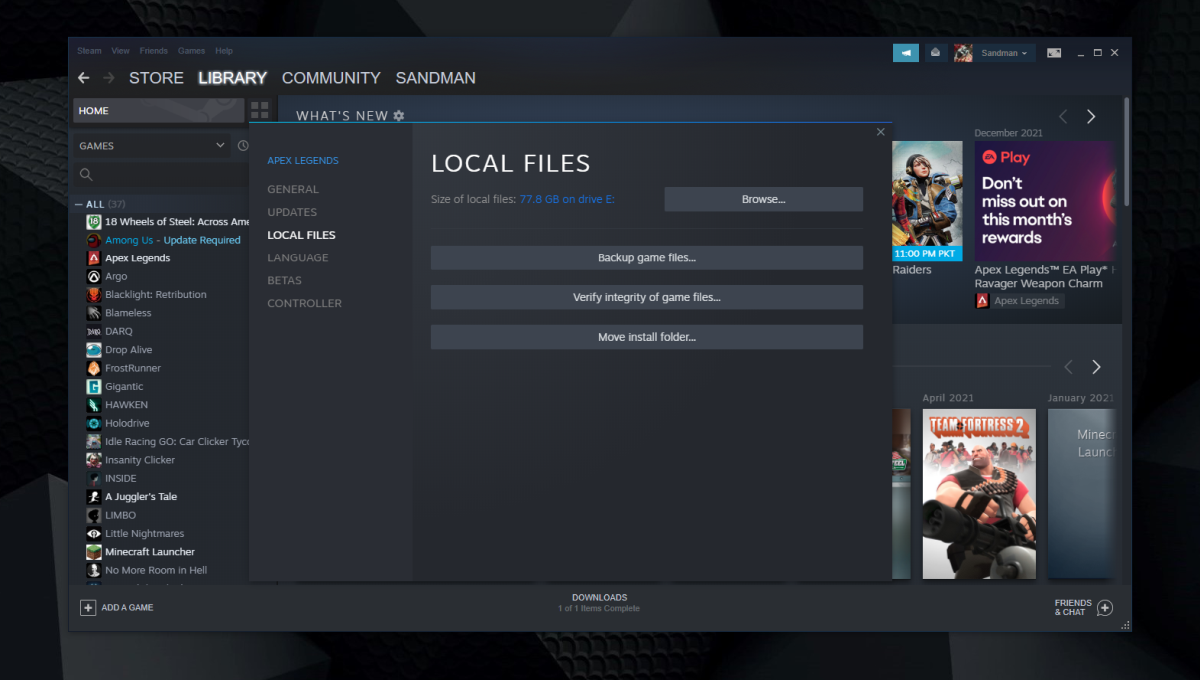This screenshot has height=680, width=1200.
Task: Collapse the ALL games category
Action: (x=80, y=204)
